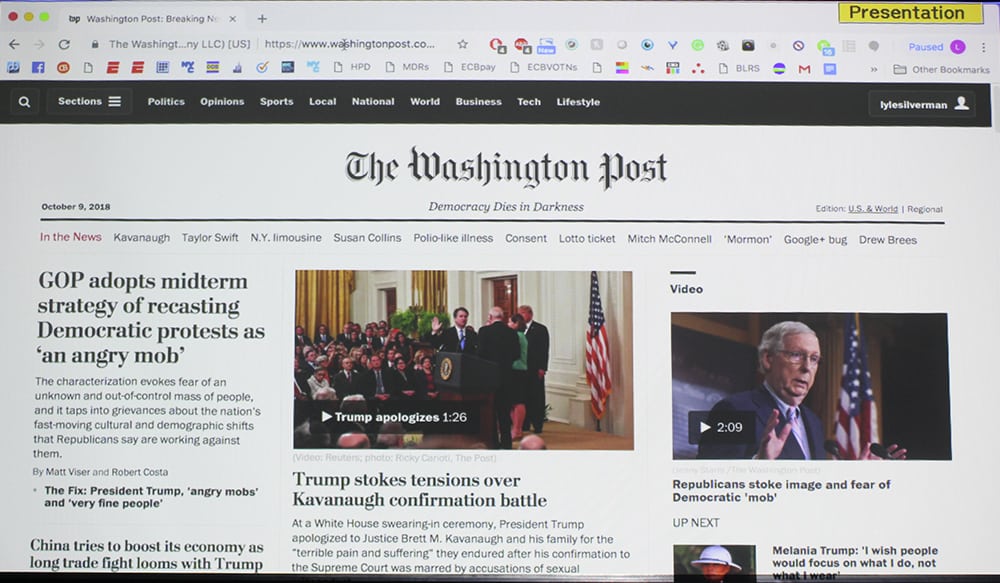This screenshot has width=1000, height=583.
Task: Open the ECBpay bookmark
Action: click(x=470, y=67)
